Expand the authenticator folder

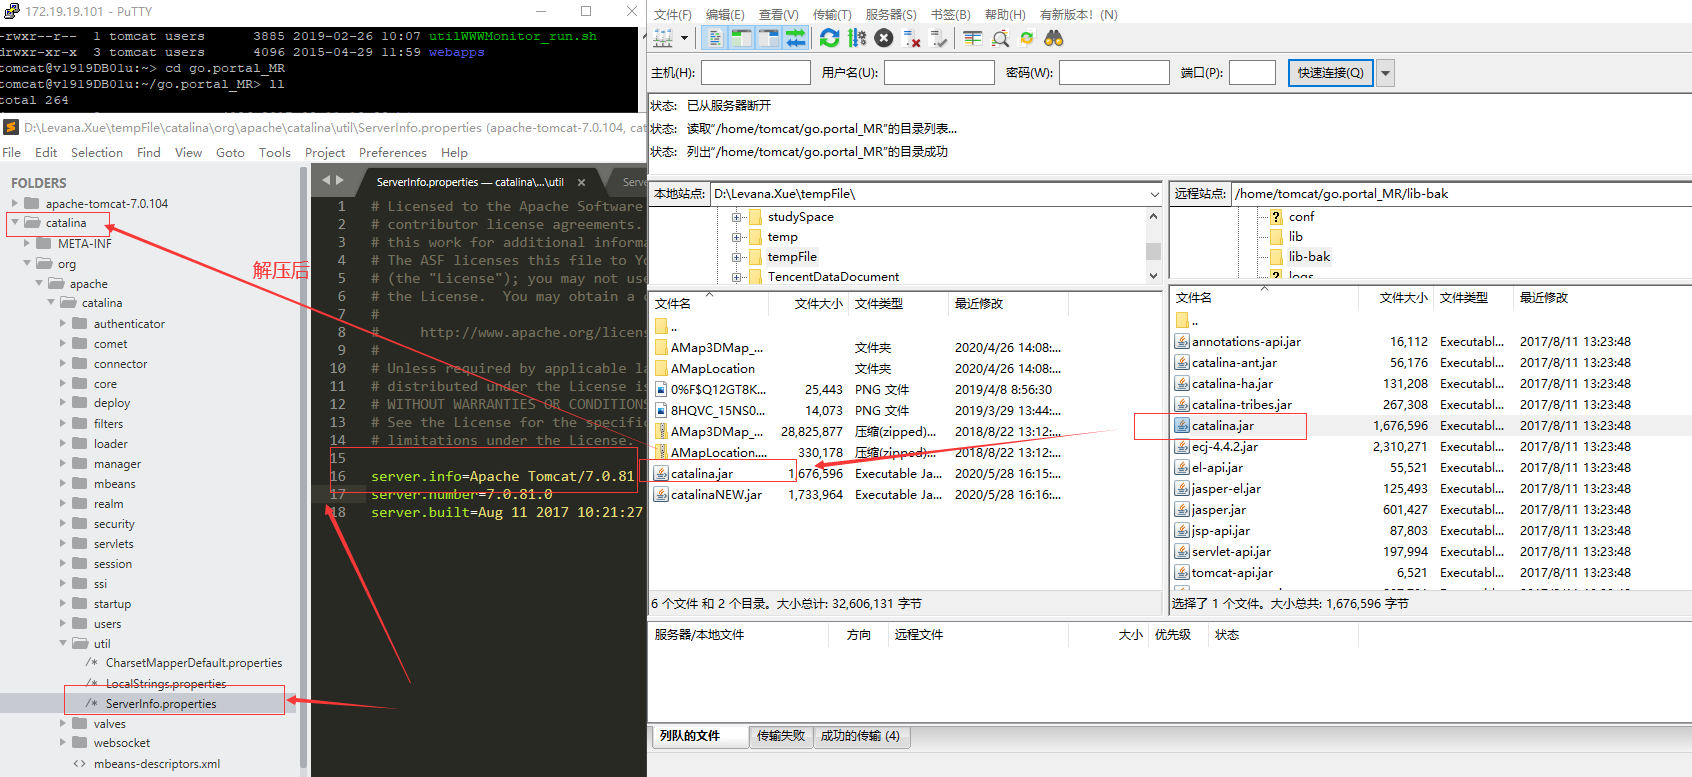(63, 323)
